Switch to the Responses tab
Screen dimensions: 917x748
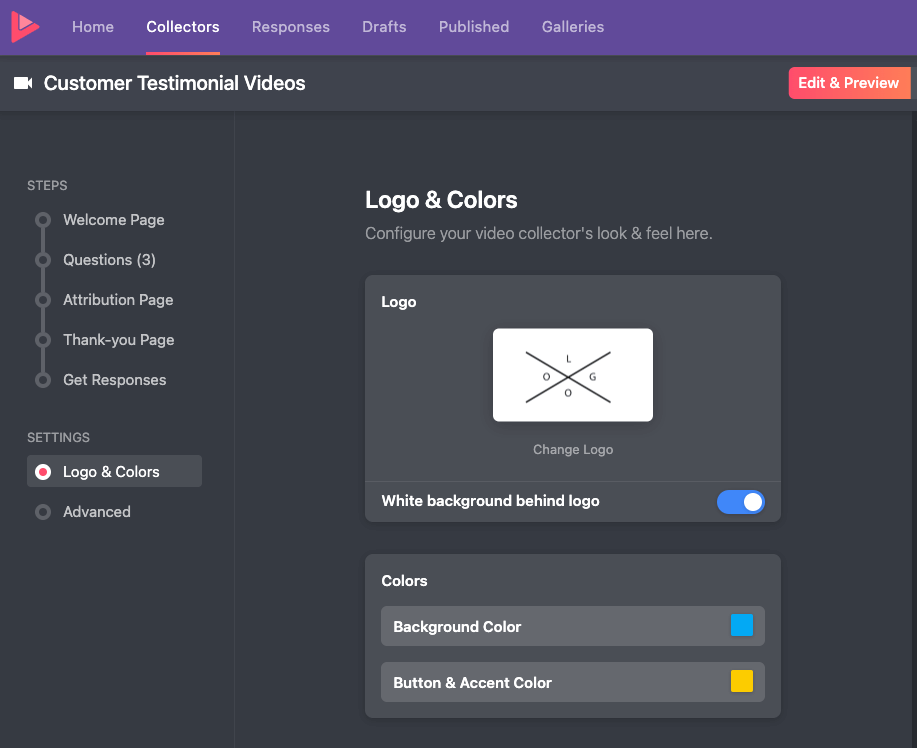click(290, 27)
